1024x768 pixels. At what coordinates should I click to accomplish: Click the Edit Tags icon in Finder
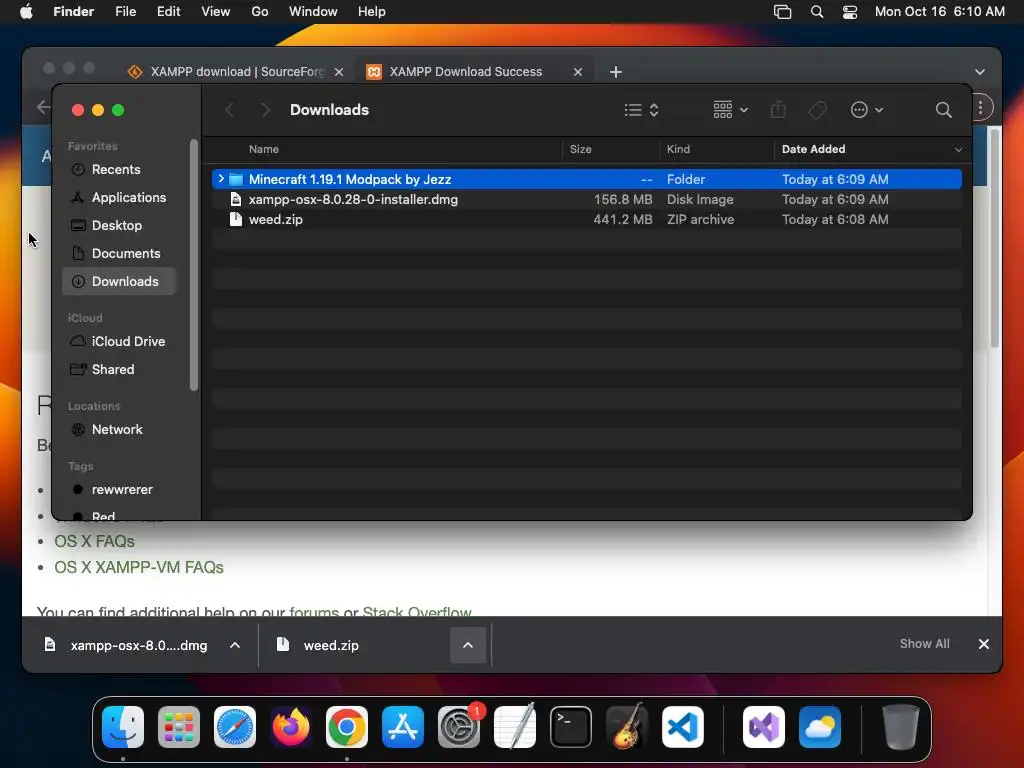point(818,110)
